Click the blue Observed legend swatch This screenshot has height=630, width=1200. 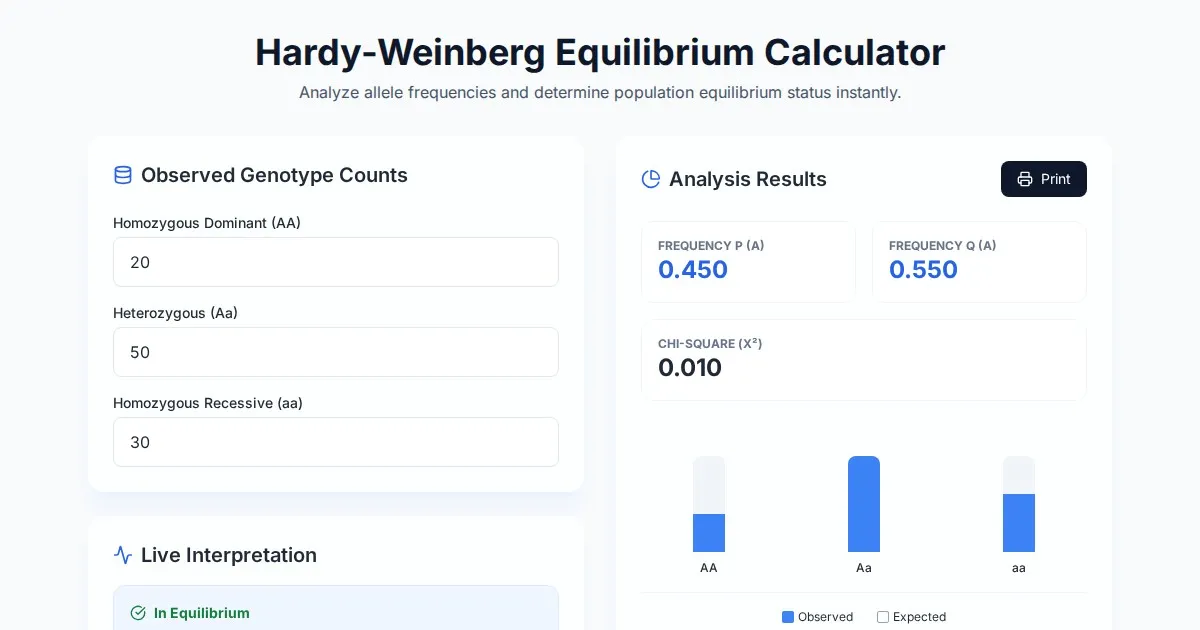point(788,617)
